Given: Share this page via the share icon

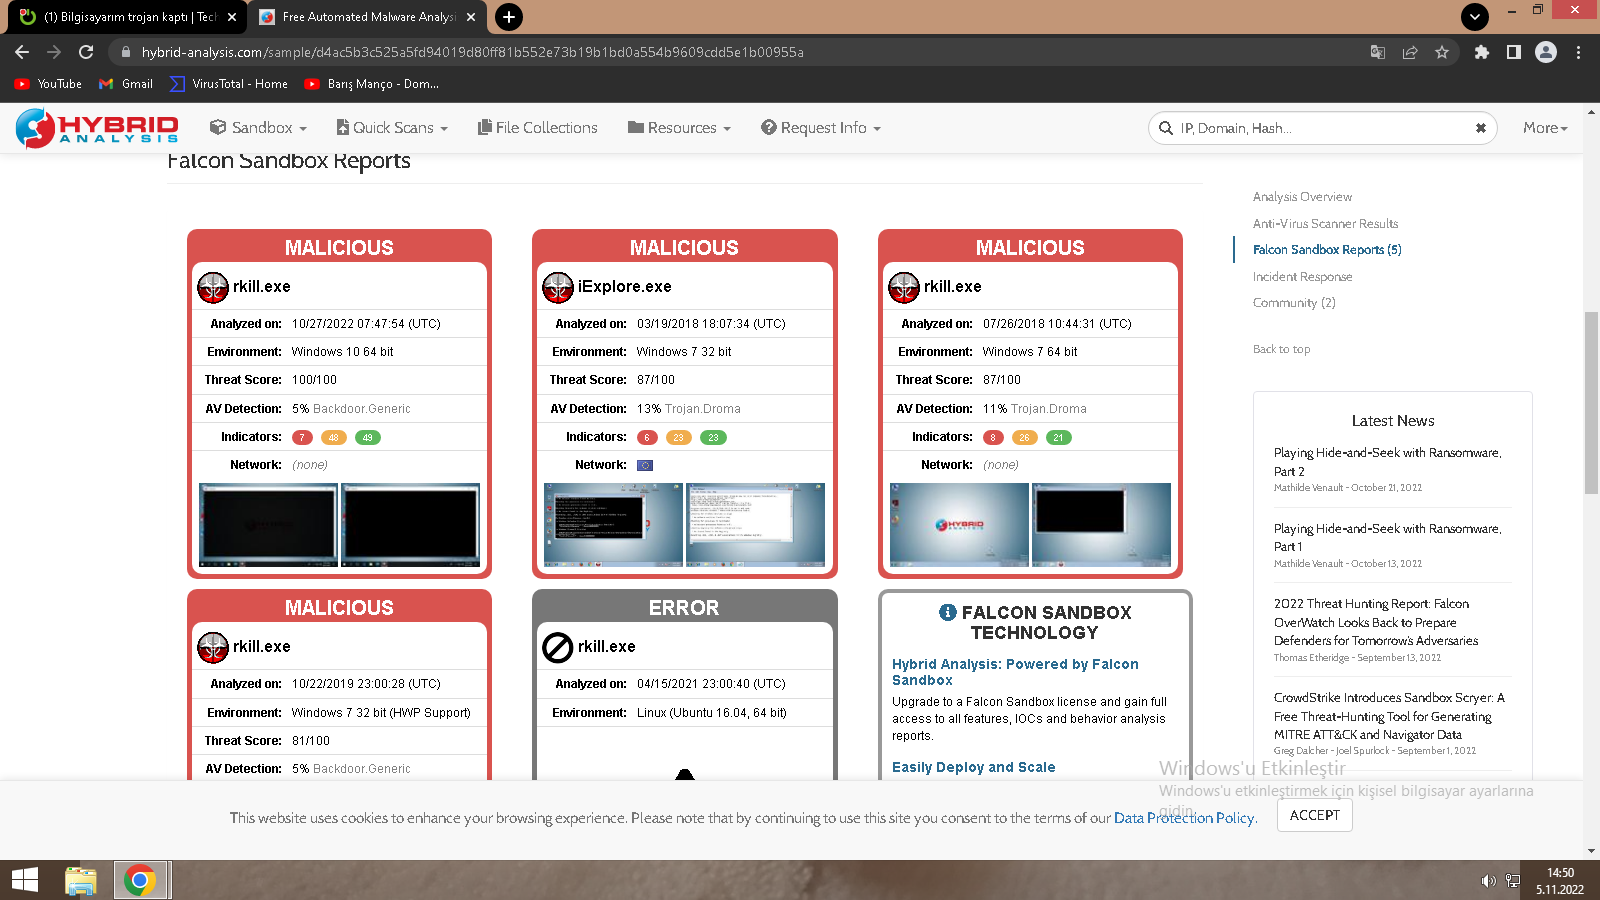Looking at the screenshot, I should [1410, 52].
